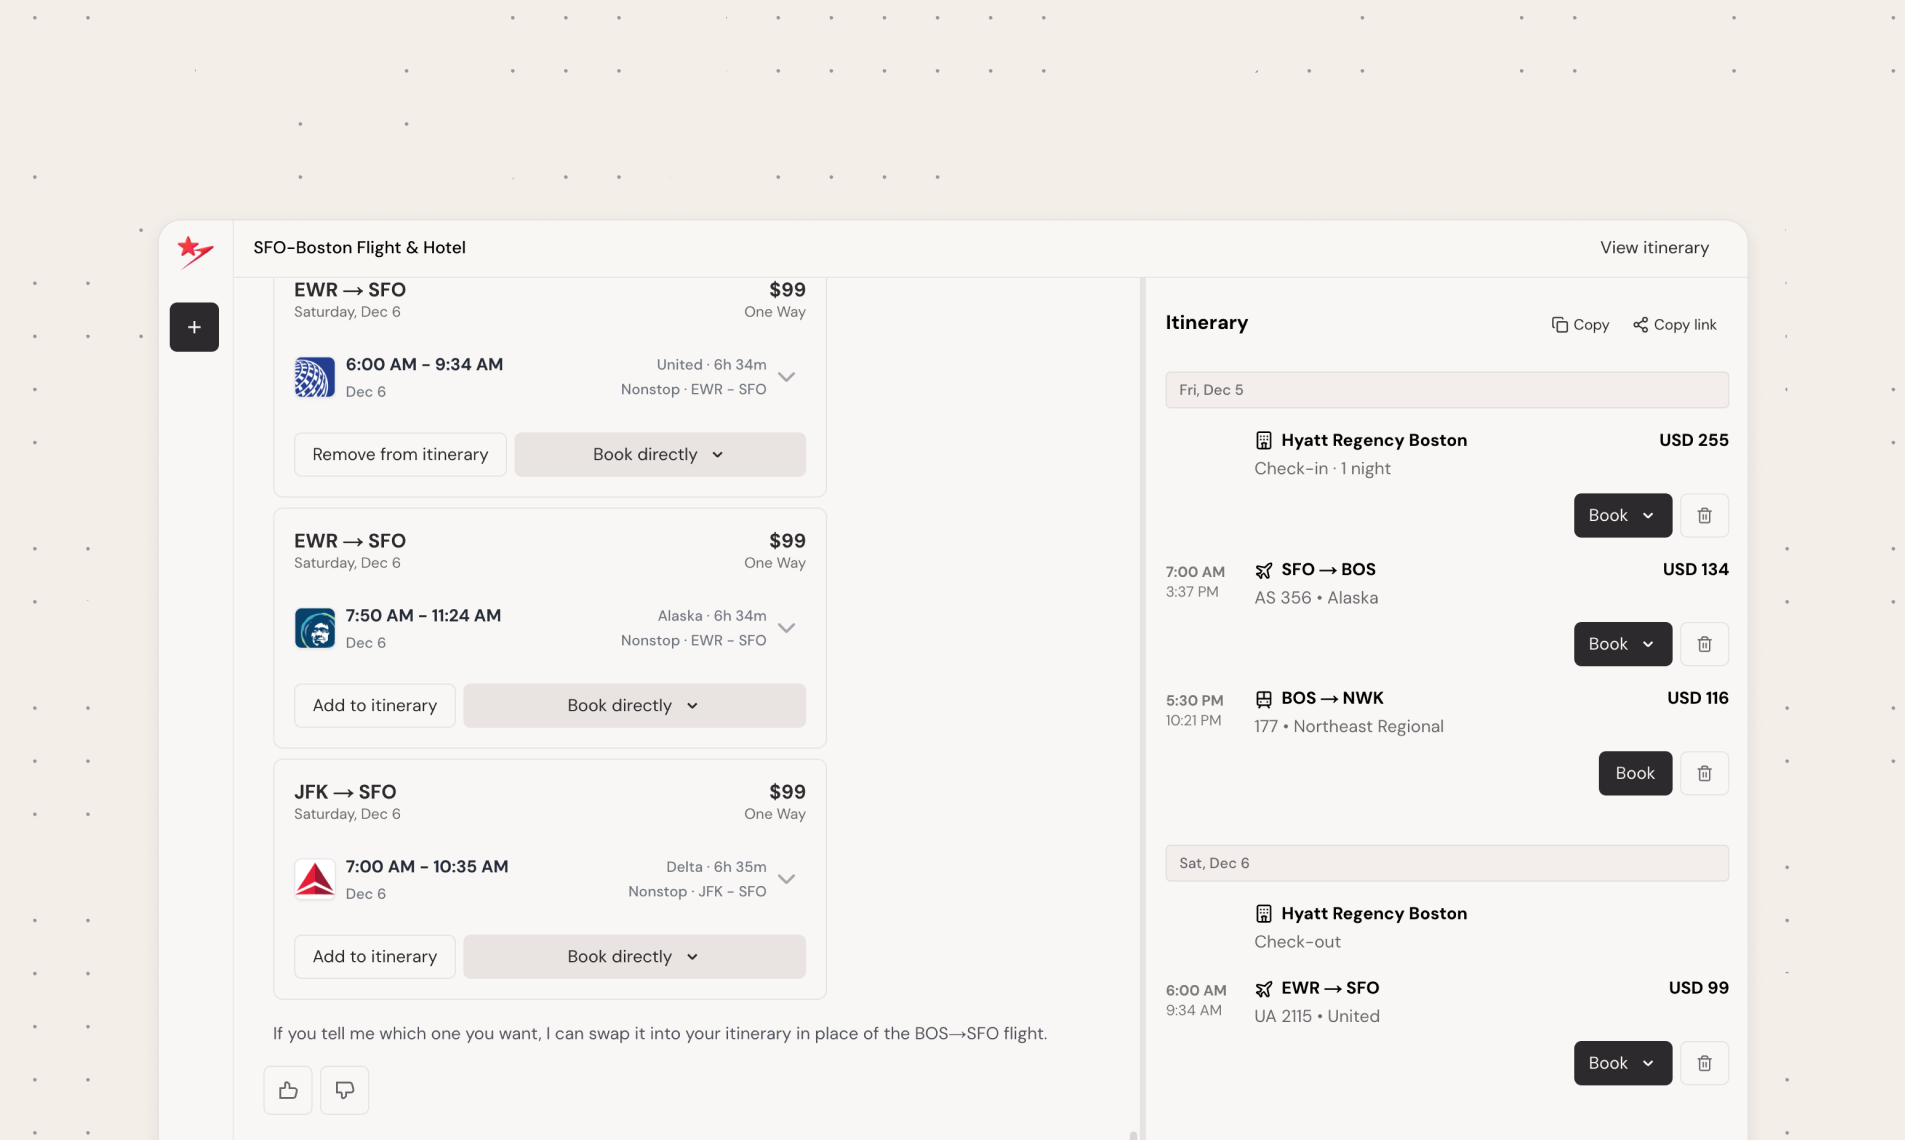Expand details of the Delta JFK–SFO flight
Image resolution: width=1905 pixels, height=1140 pixels.
[x=786, y=879]
